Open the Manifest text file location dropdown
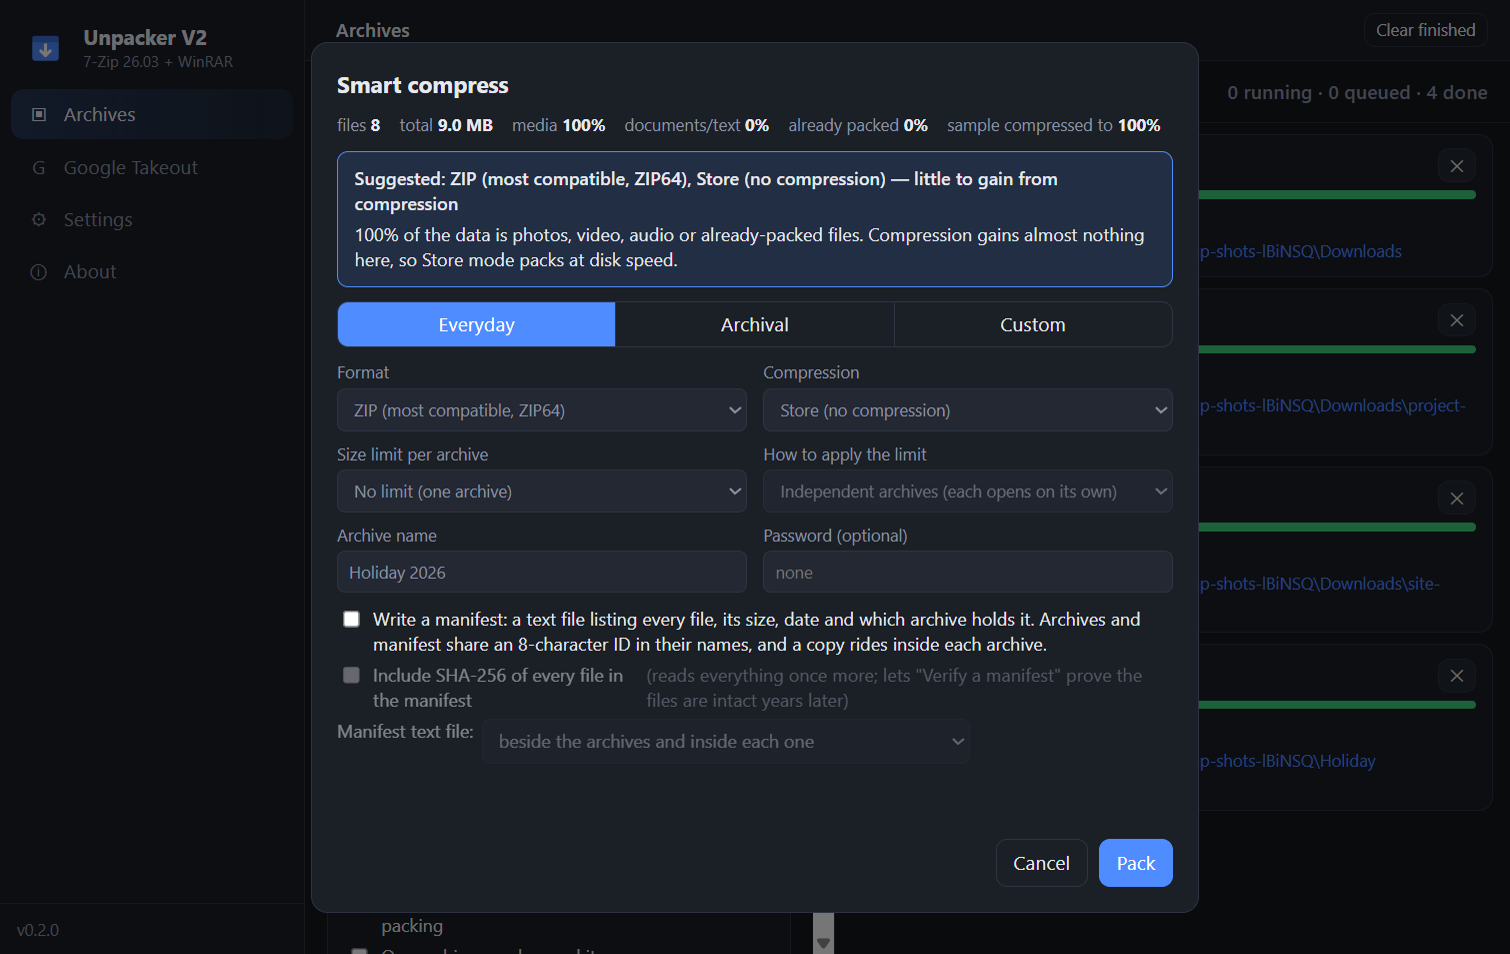Screen dimensions: 1510x954 coord(726,741)
